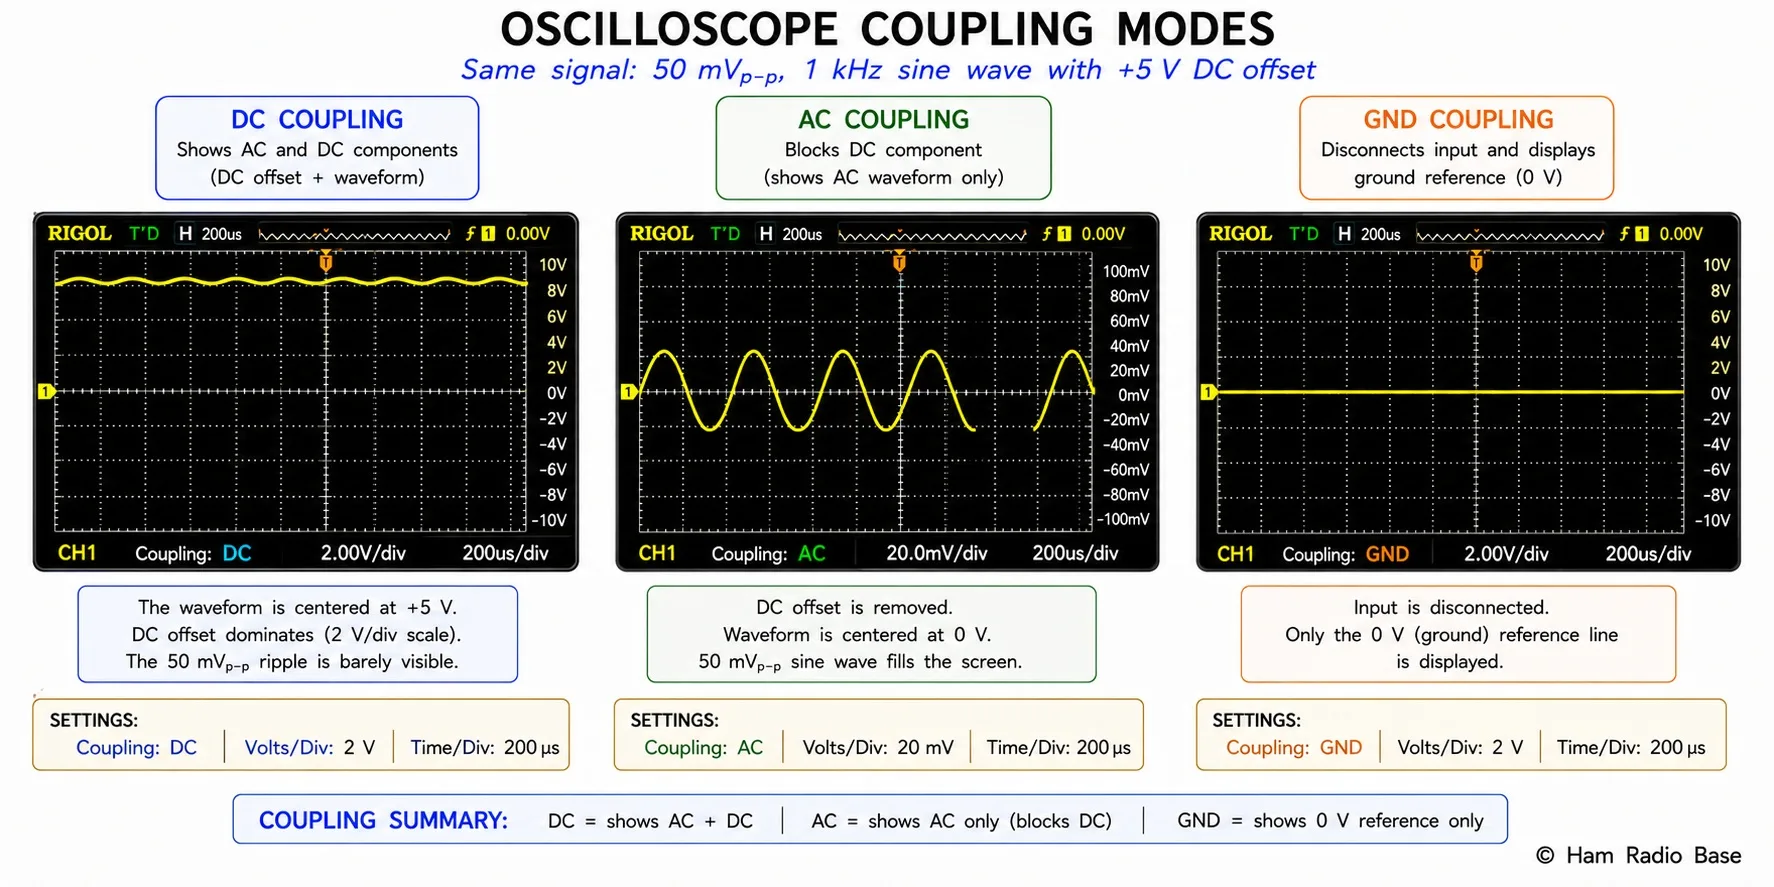Click the -80mV scale label on the AC scope
1774x887 pixels.
click(x=1126, y=494)
